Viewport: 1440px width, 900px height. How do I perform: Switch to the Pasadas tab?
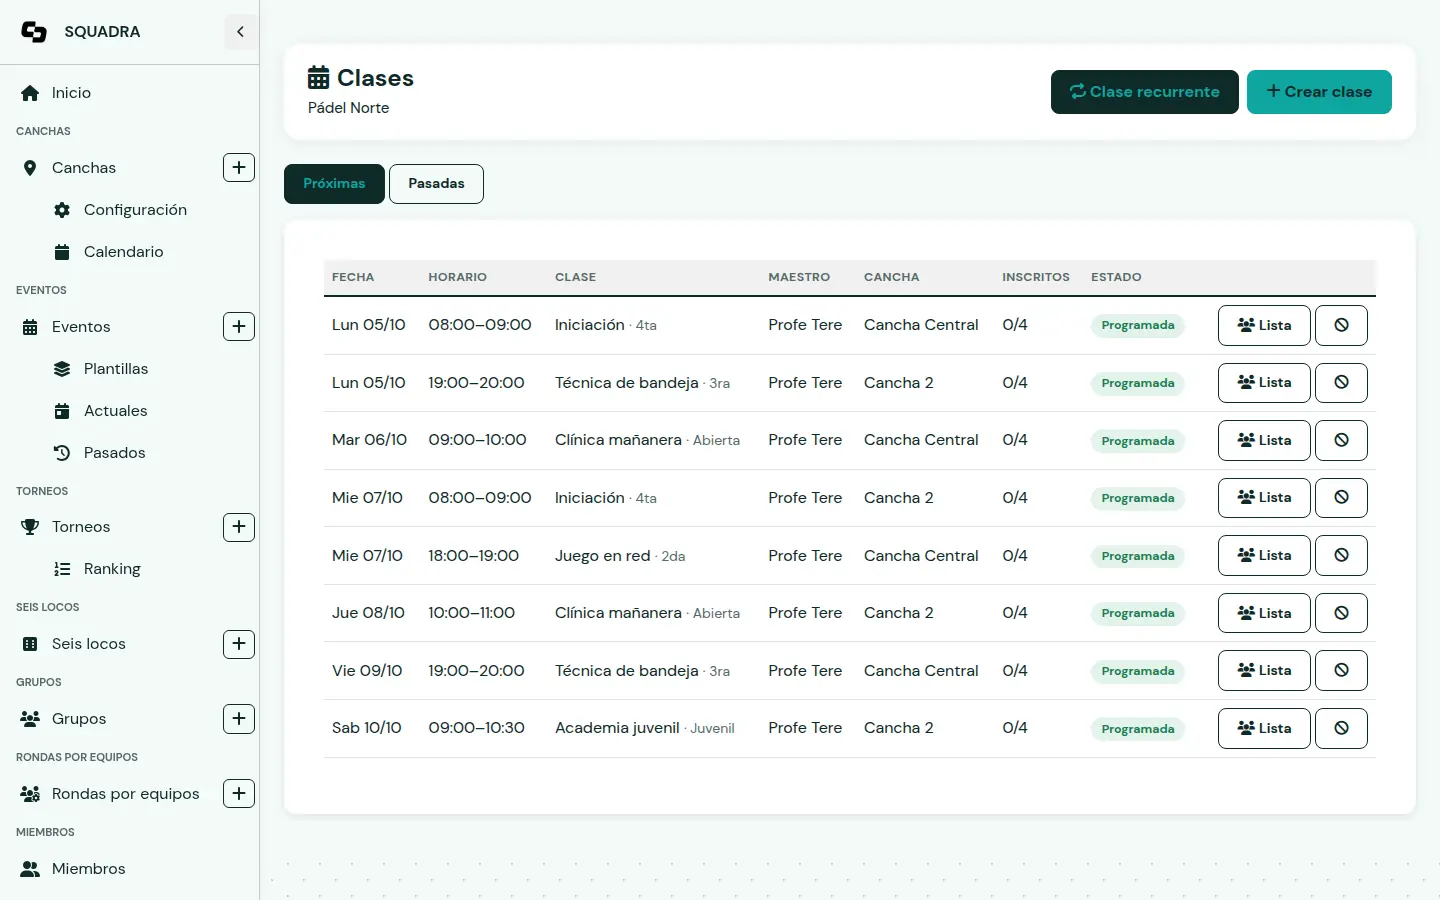click(436, 184)
